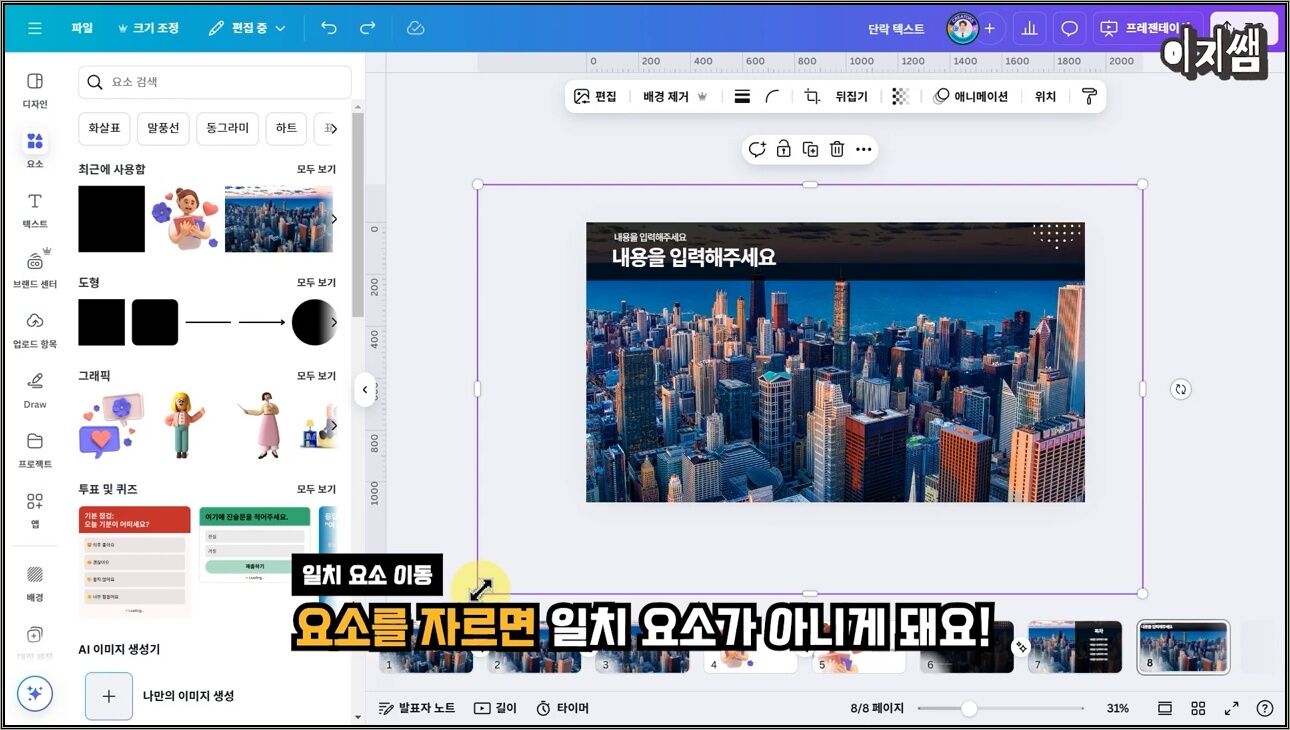
Task: Click 모두 보기 next to 그래픽
Action: [x=316, y=375]
